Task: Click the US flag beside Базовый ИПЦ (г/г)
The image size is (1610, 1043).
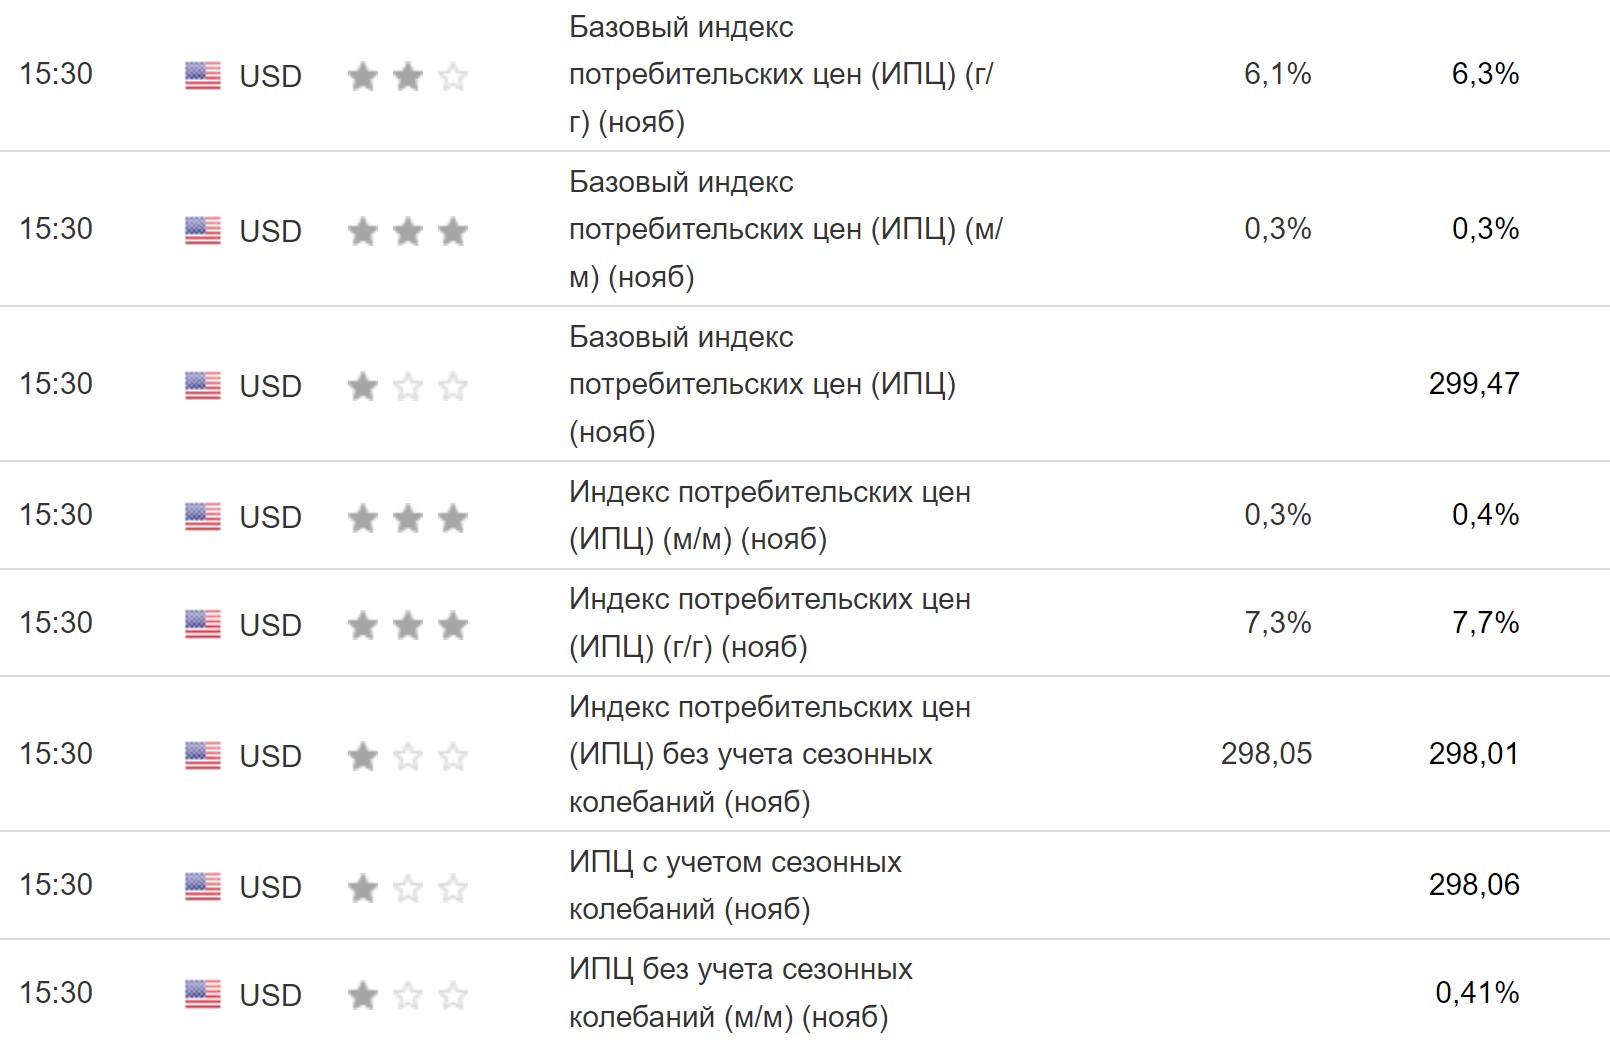Action: (202, 76)
